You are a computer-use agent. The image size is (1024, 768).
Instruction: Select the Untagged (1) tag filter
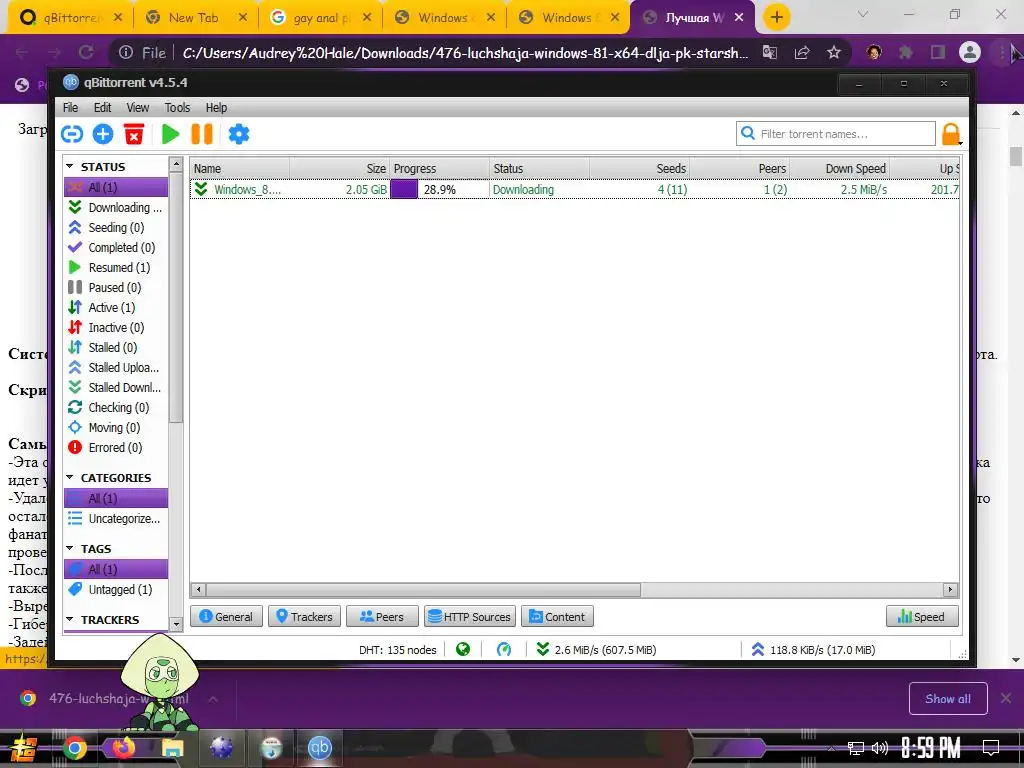[116, 589]
